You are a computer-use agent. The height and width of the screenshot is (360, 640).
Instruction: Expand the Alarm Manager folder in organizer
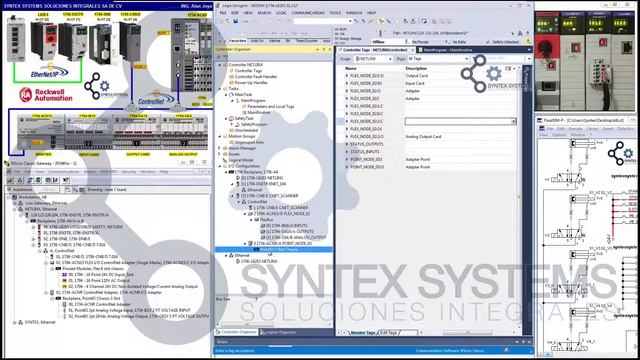[219, 148]
